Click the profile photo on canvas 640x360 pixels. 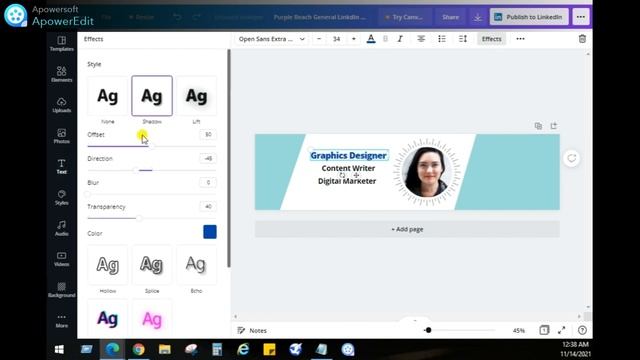(x=427, y=172)
